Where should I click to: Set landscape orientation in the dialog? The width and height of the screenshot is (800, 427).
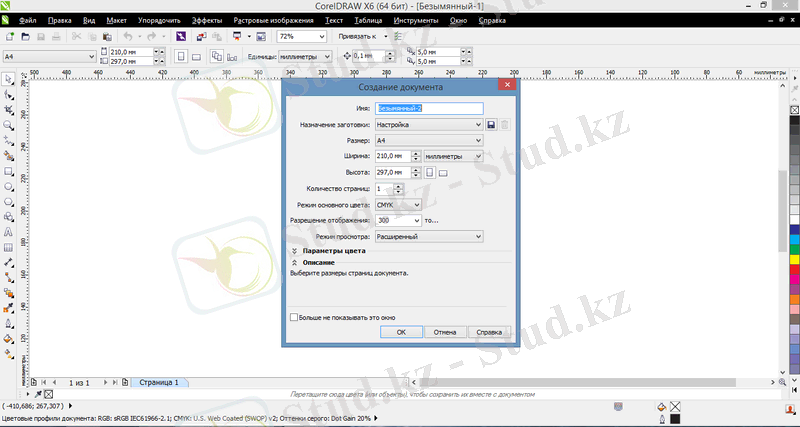(x=443, y=173)
